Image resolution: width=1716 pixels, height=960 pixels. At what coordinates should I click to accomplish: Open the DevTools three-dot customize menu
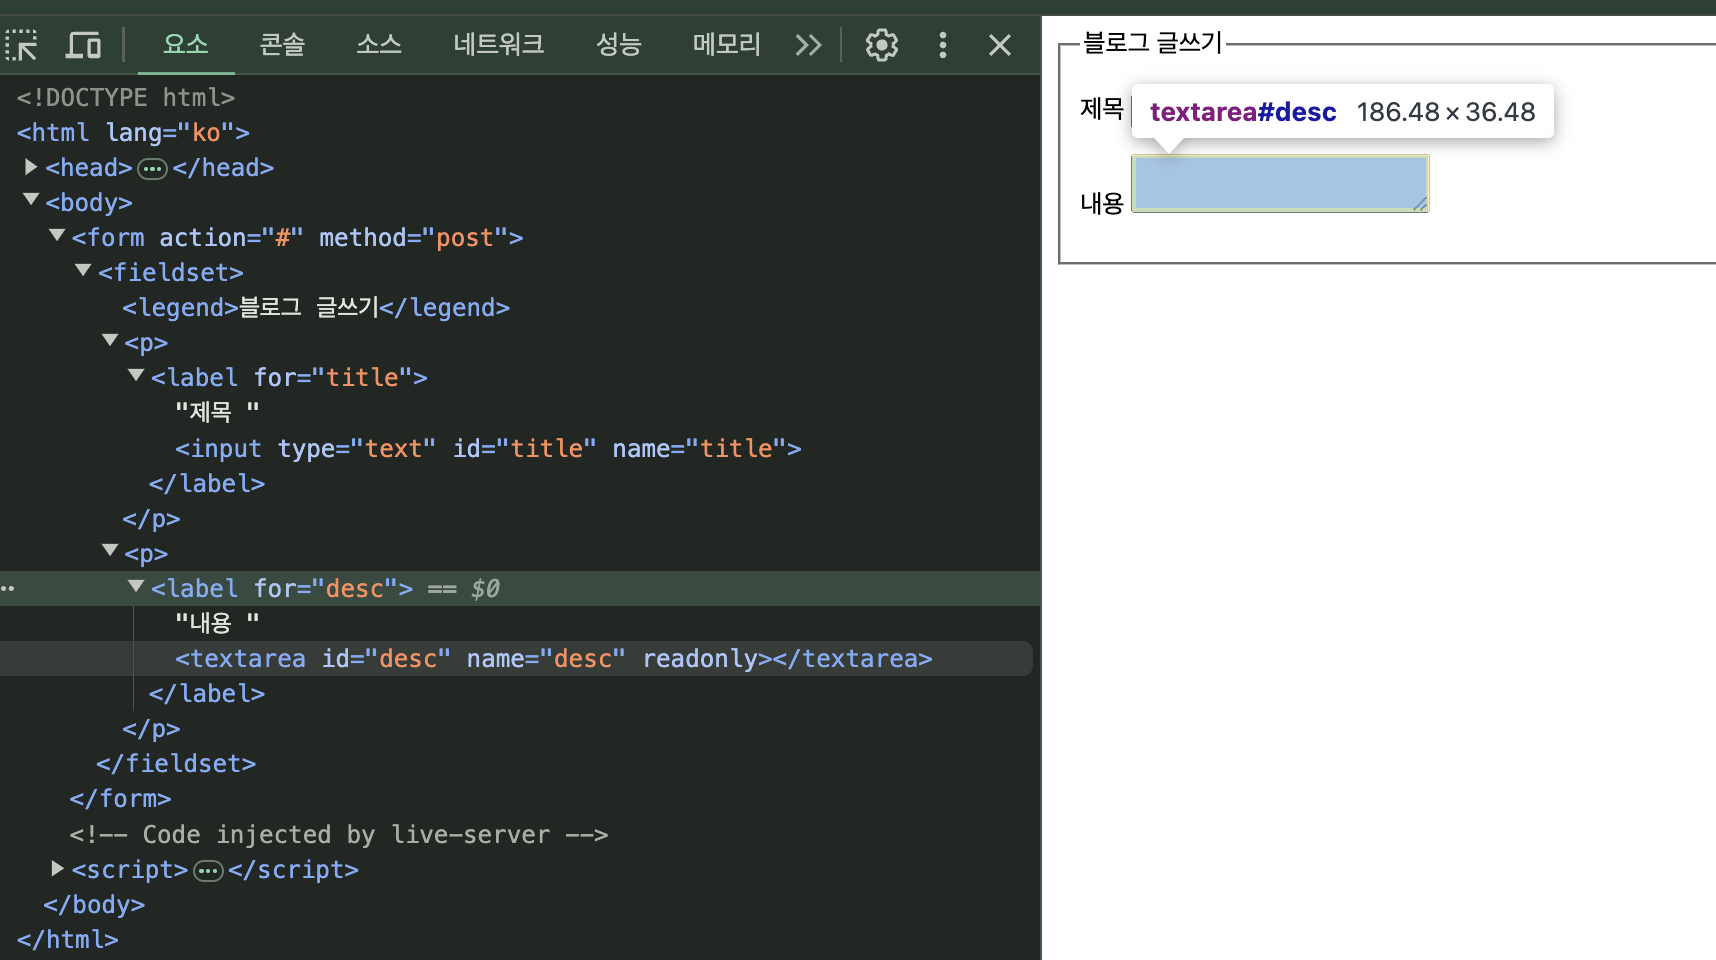point(943,45)
